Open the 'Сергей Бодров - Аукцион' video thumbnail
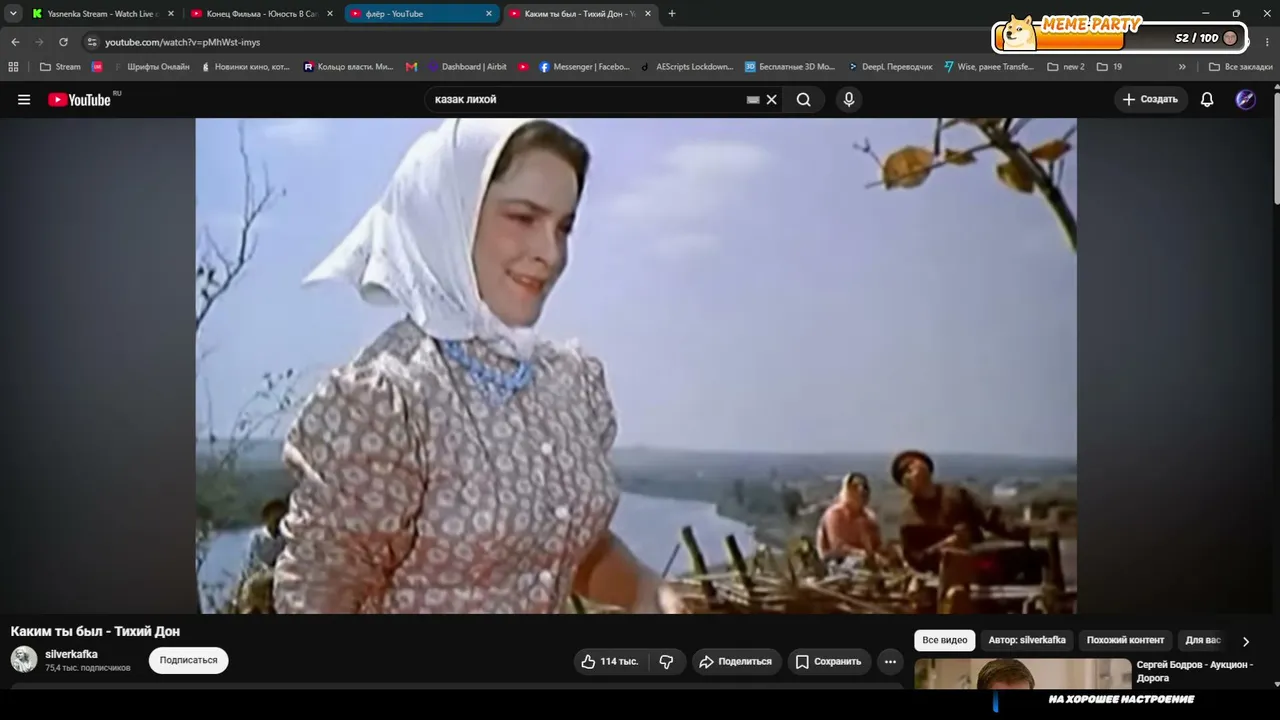 [x=1022, y=673]
